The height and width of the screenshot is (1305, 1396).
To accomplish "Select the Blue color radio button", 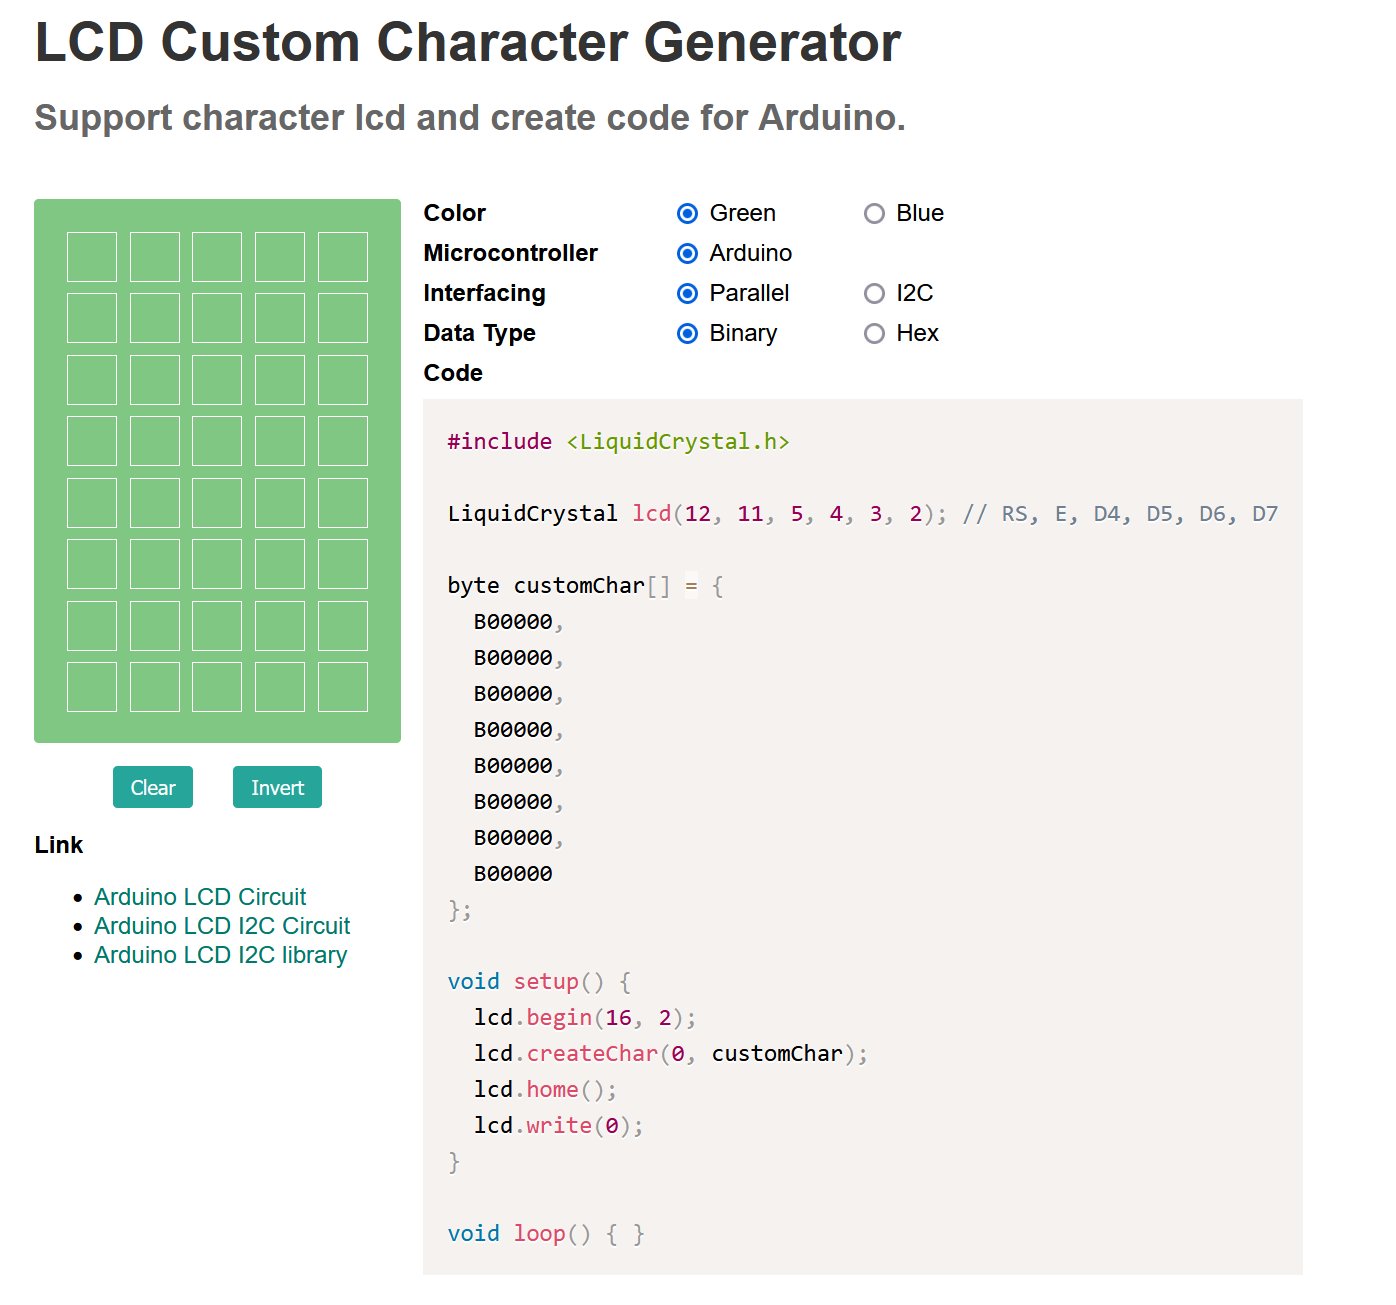I will 874,213.
